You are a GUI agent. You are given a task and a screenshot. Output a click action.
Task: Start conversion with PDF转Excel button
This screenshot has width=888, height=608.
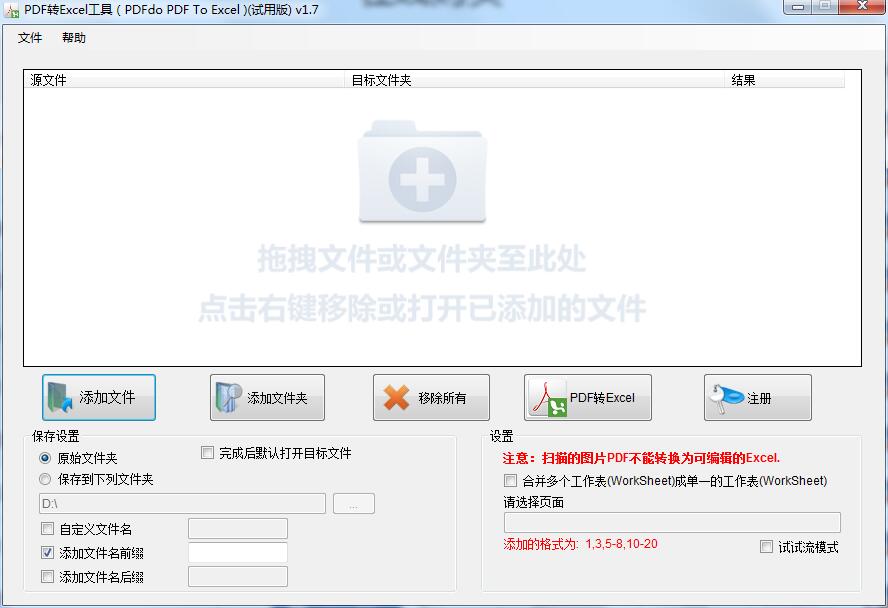pos(588,397)
